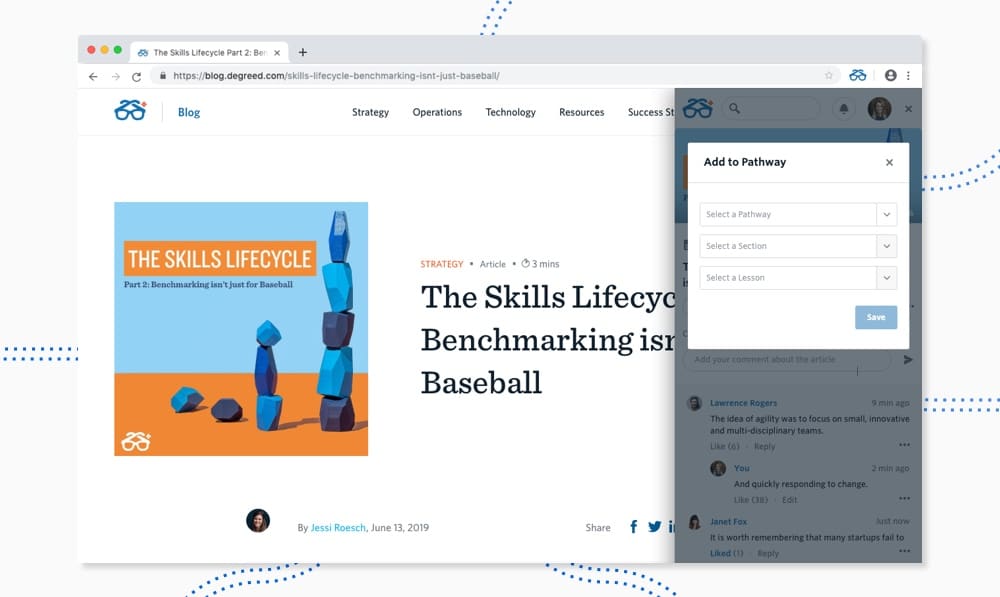This screenshot has width=1000, height=597.
Task: Open more options on Janet Fox's comment
Action: pos(904,551)
